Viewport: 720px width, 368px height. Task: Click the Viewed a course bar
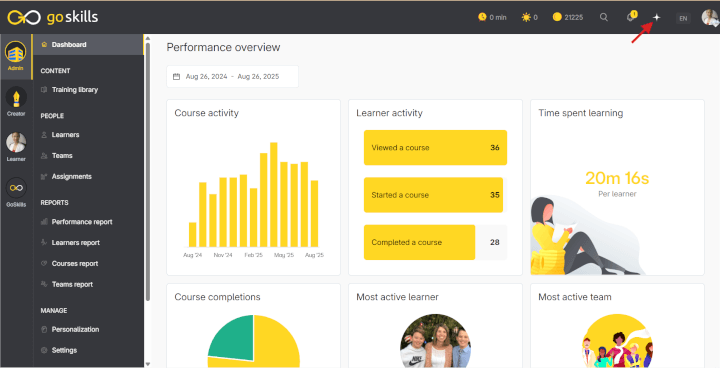pyautogui.click(x=435, y=147)
